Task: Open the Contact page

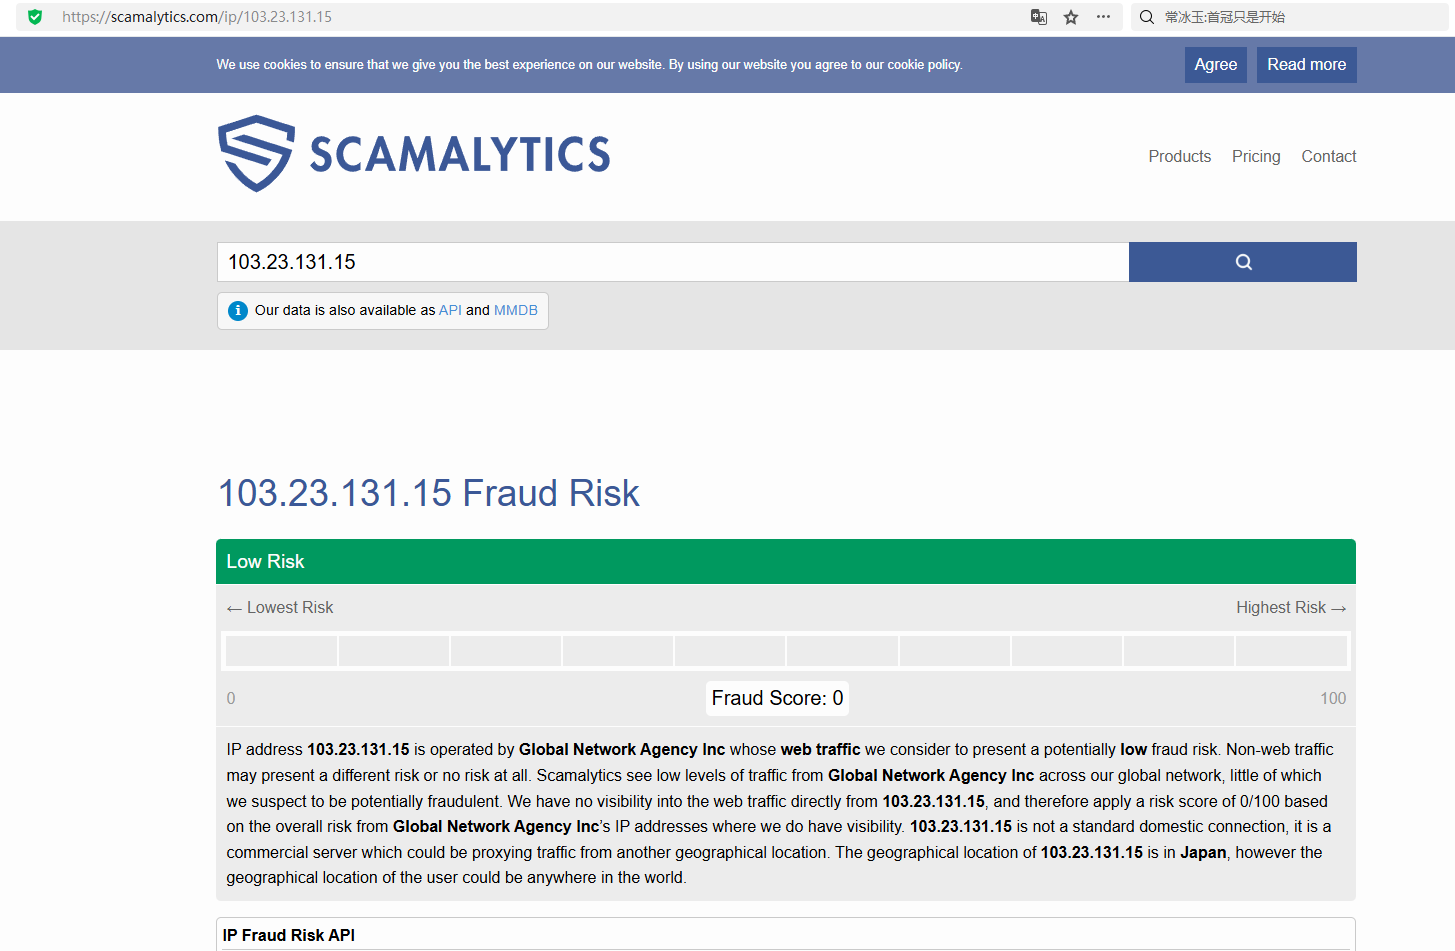Action: click(x=1329, y=156)
